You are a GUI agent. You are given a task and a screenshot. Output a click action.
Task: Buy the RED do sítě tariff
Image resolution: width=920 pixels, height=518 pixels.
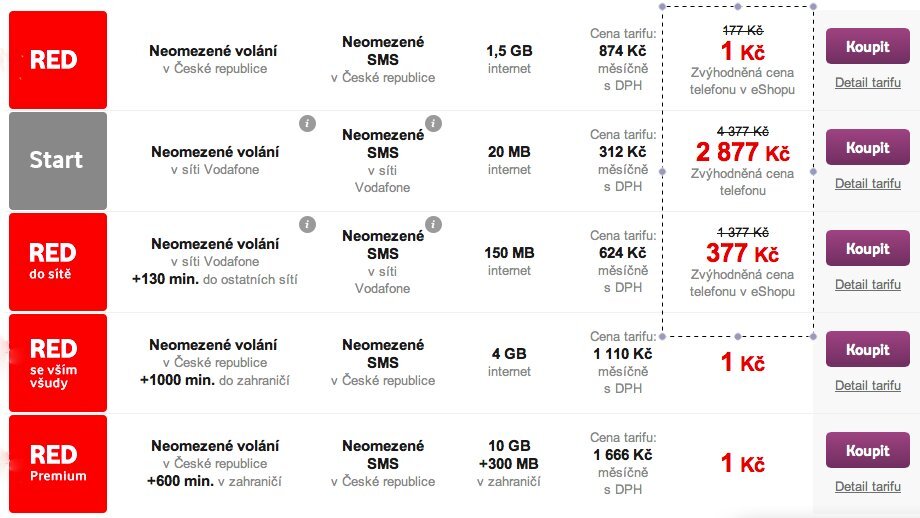(867, 248)
